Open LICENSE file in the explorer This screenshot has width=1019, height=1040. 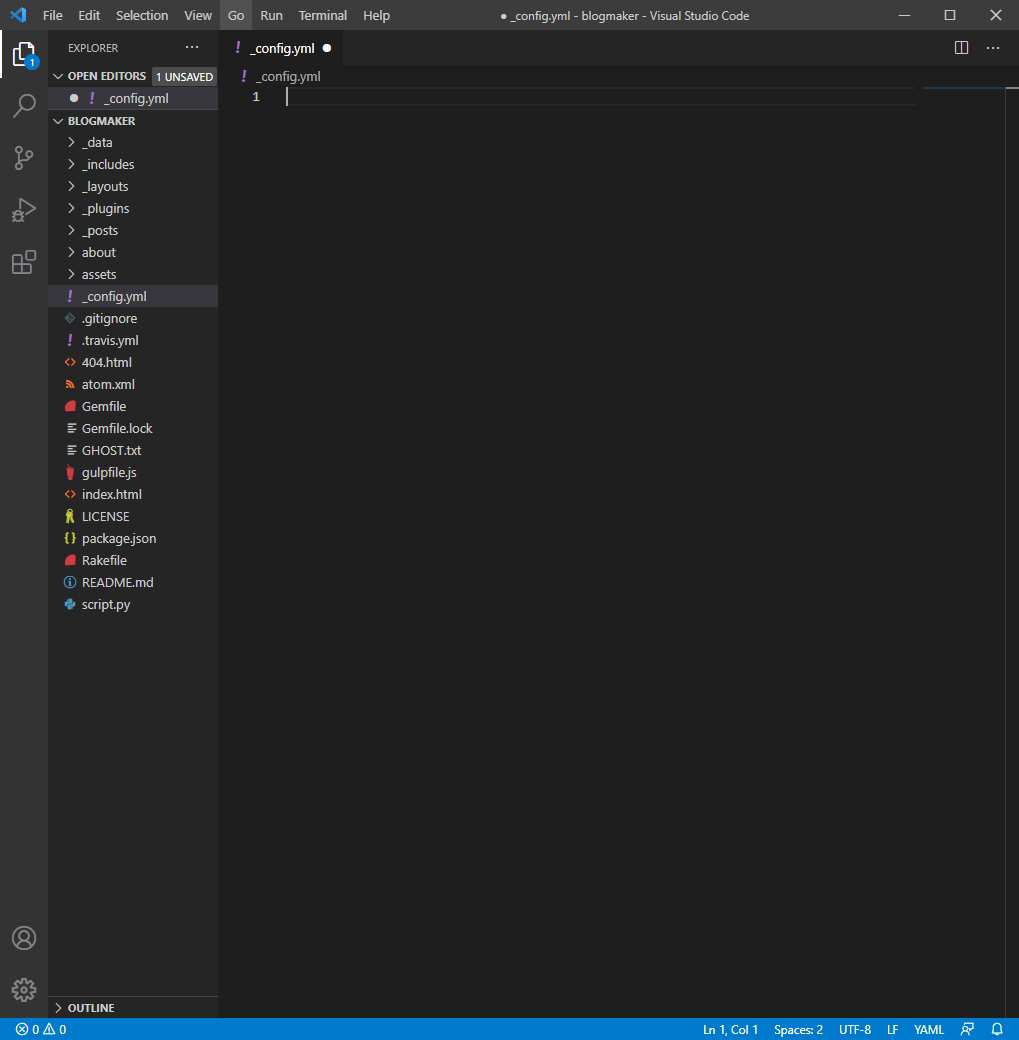point(133,516)
